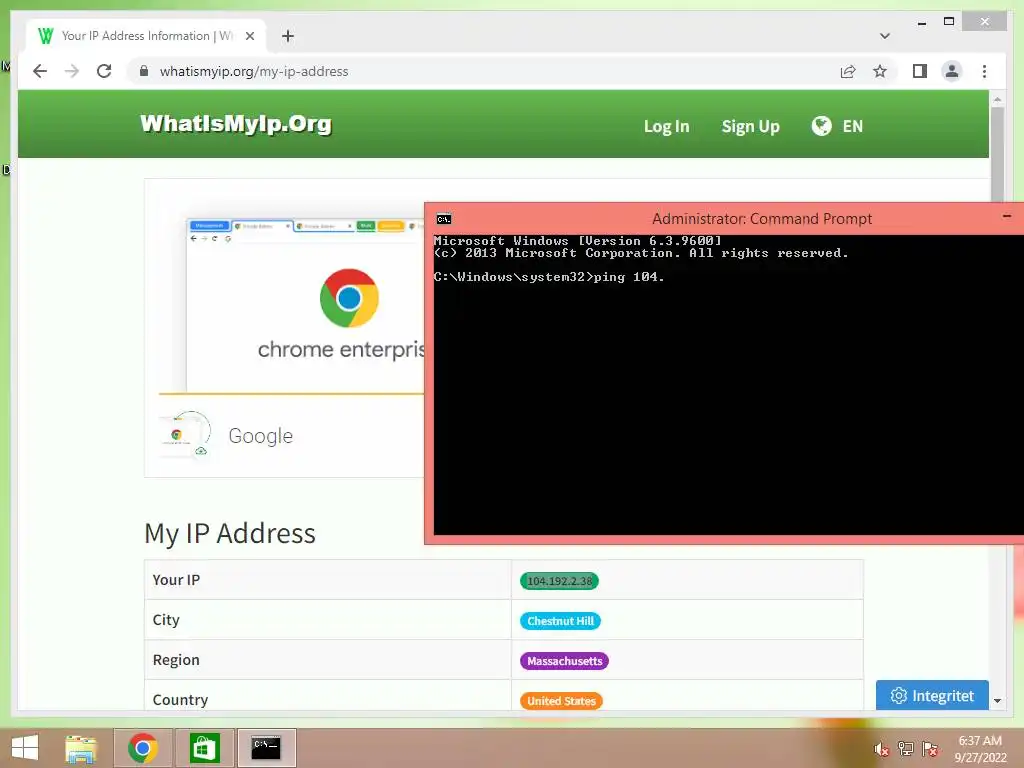Open the Chrome profile avatar
The image size is (1024, 768).
point(952,71)
